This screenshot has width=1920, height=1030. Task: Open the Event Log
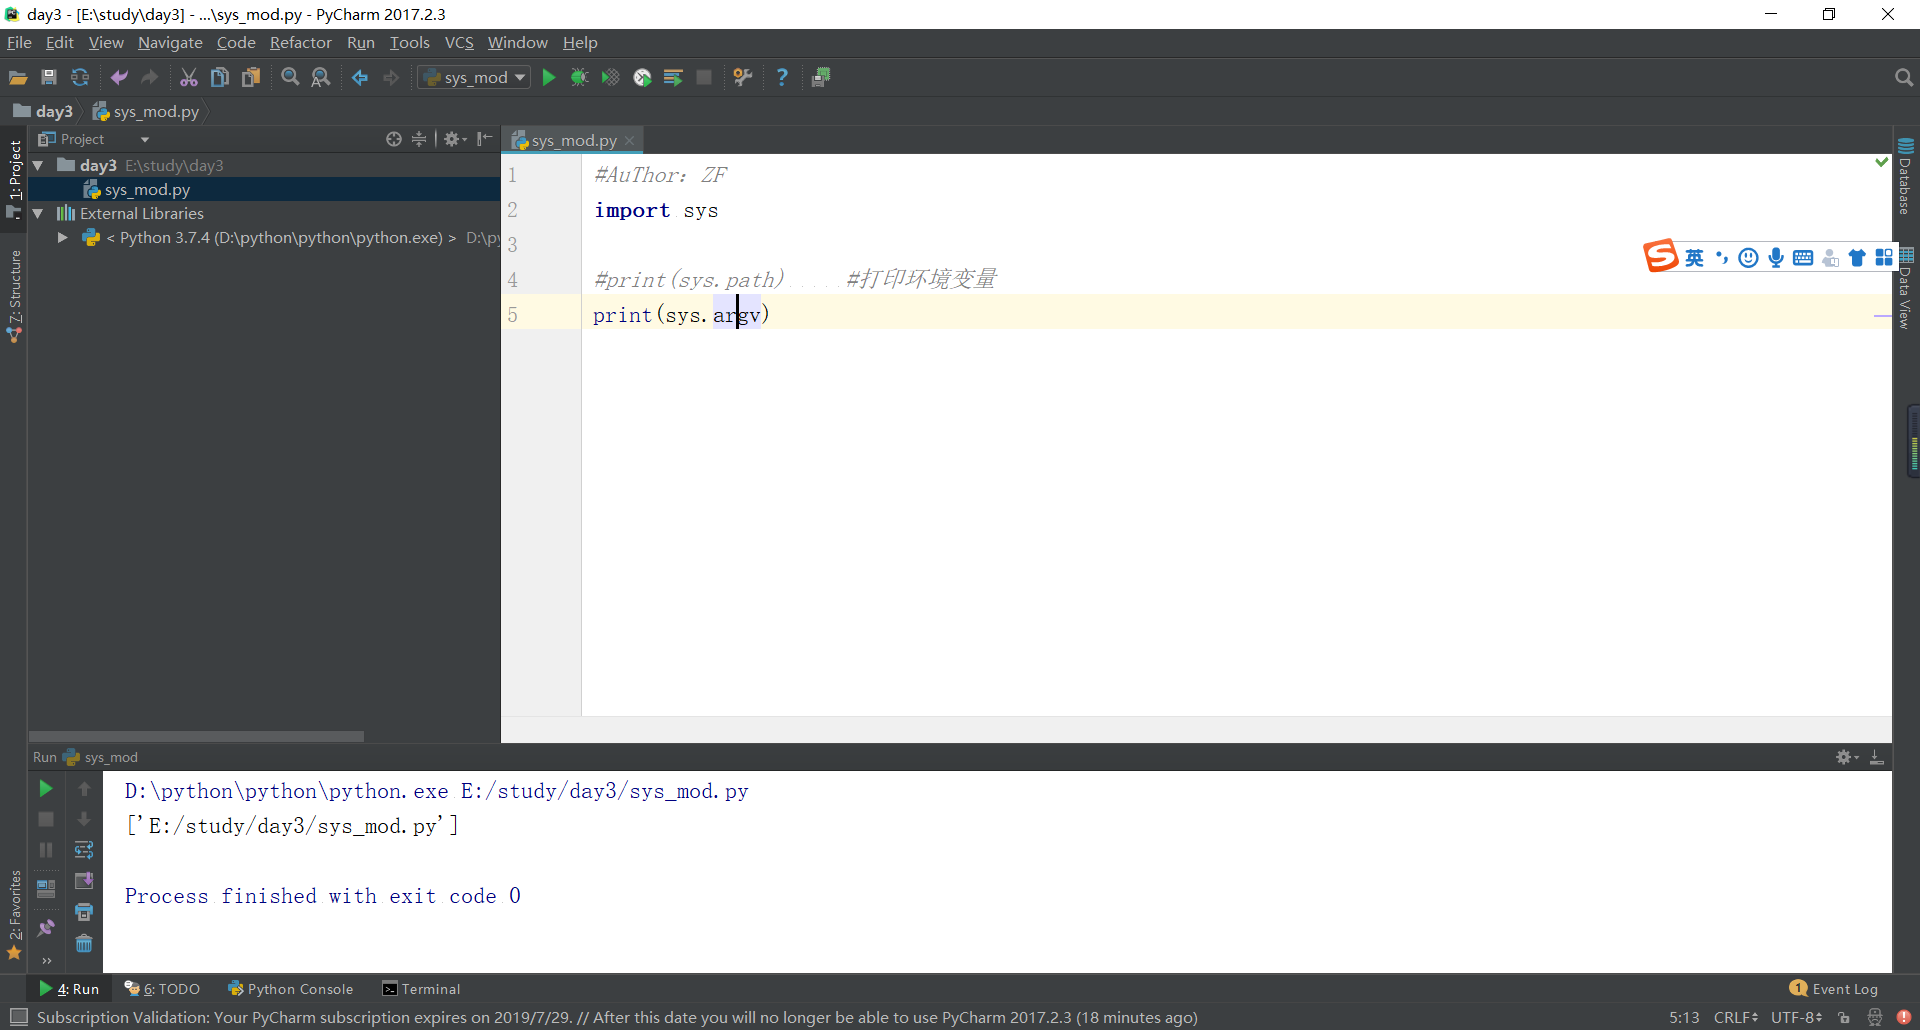click(1834, 988)
